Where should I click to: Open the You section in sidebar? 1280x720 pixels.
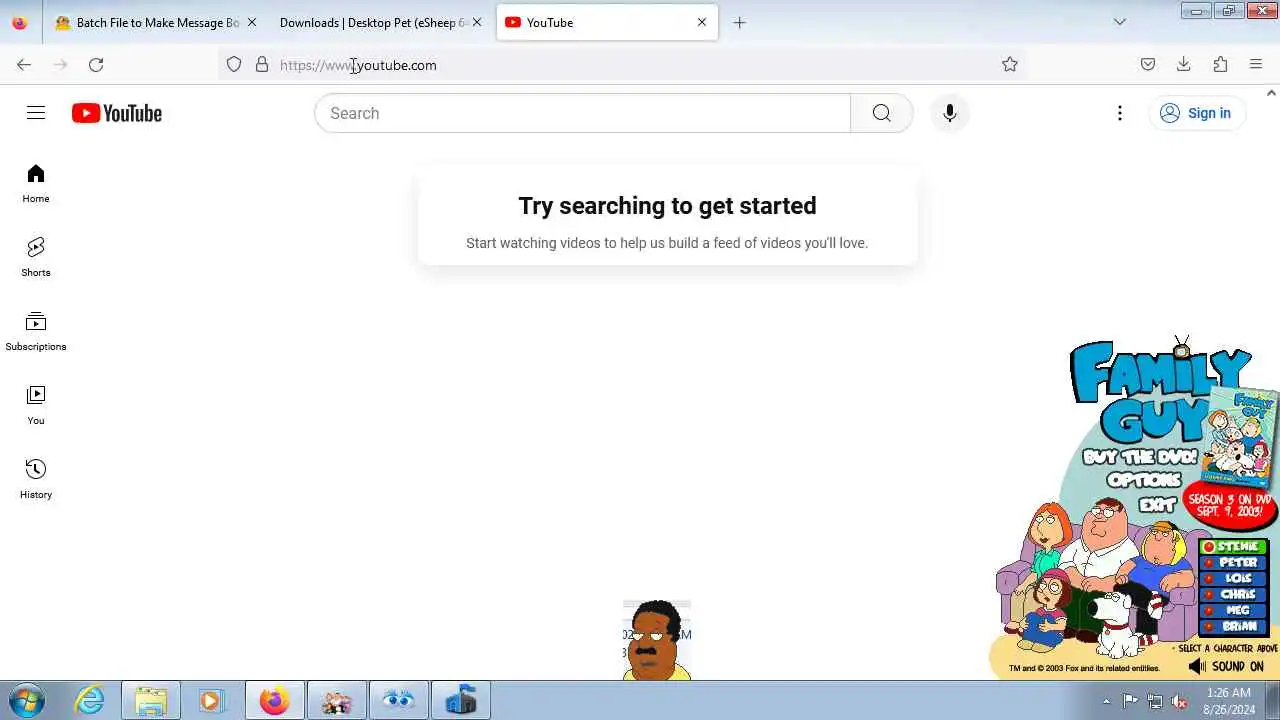pyautogui.click(x=36, y=406)
